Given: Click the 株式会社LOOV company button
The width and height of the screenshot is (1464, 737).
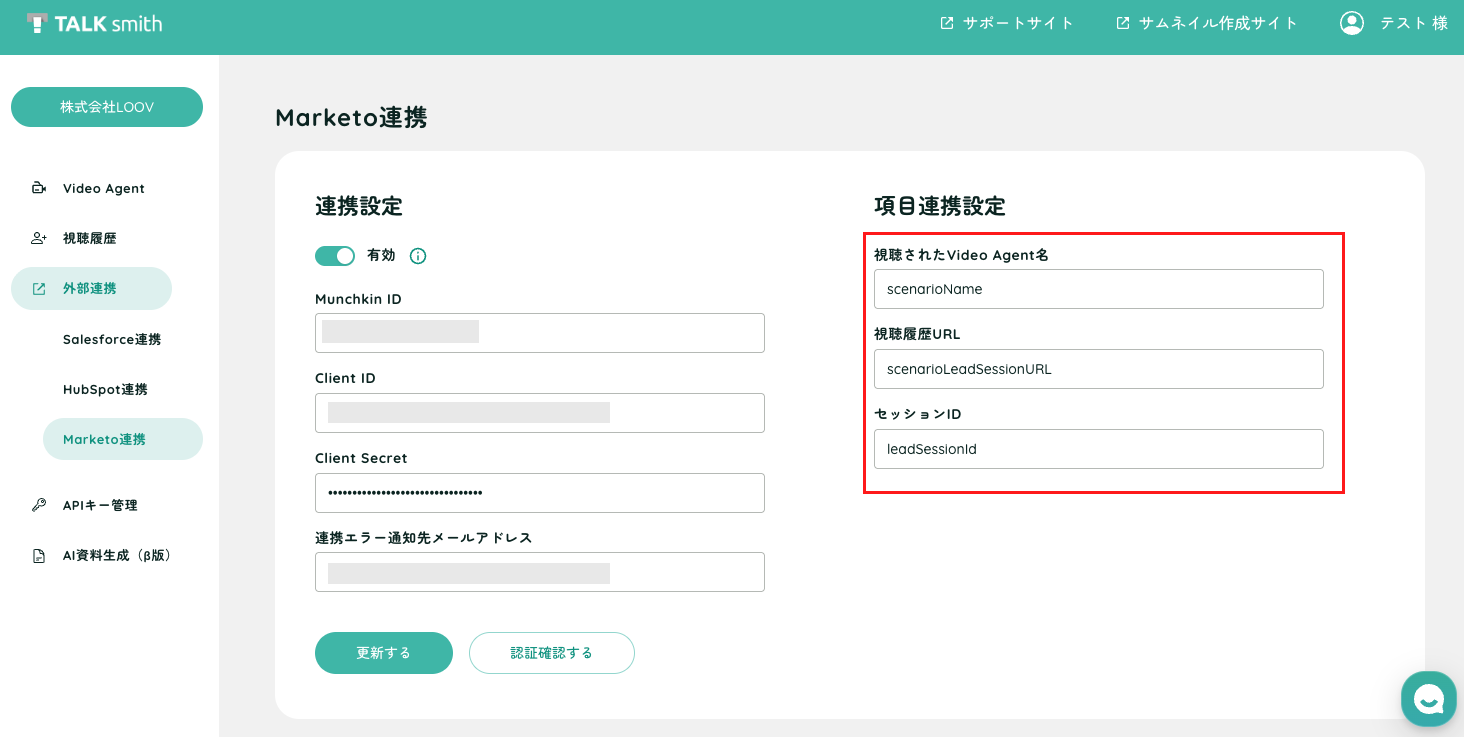Looking at the screenshot, I should click(107, 107).
